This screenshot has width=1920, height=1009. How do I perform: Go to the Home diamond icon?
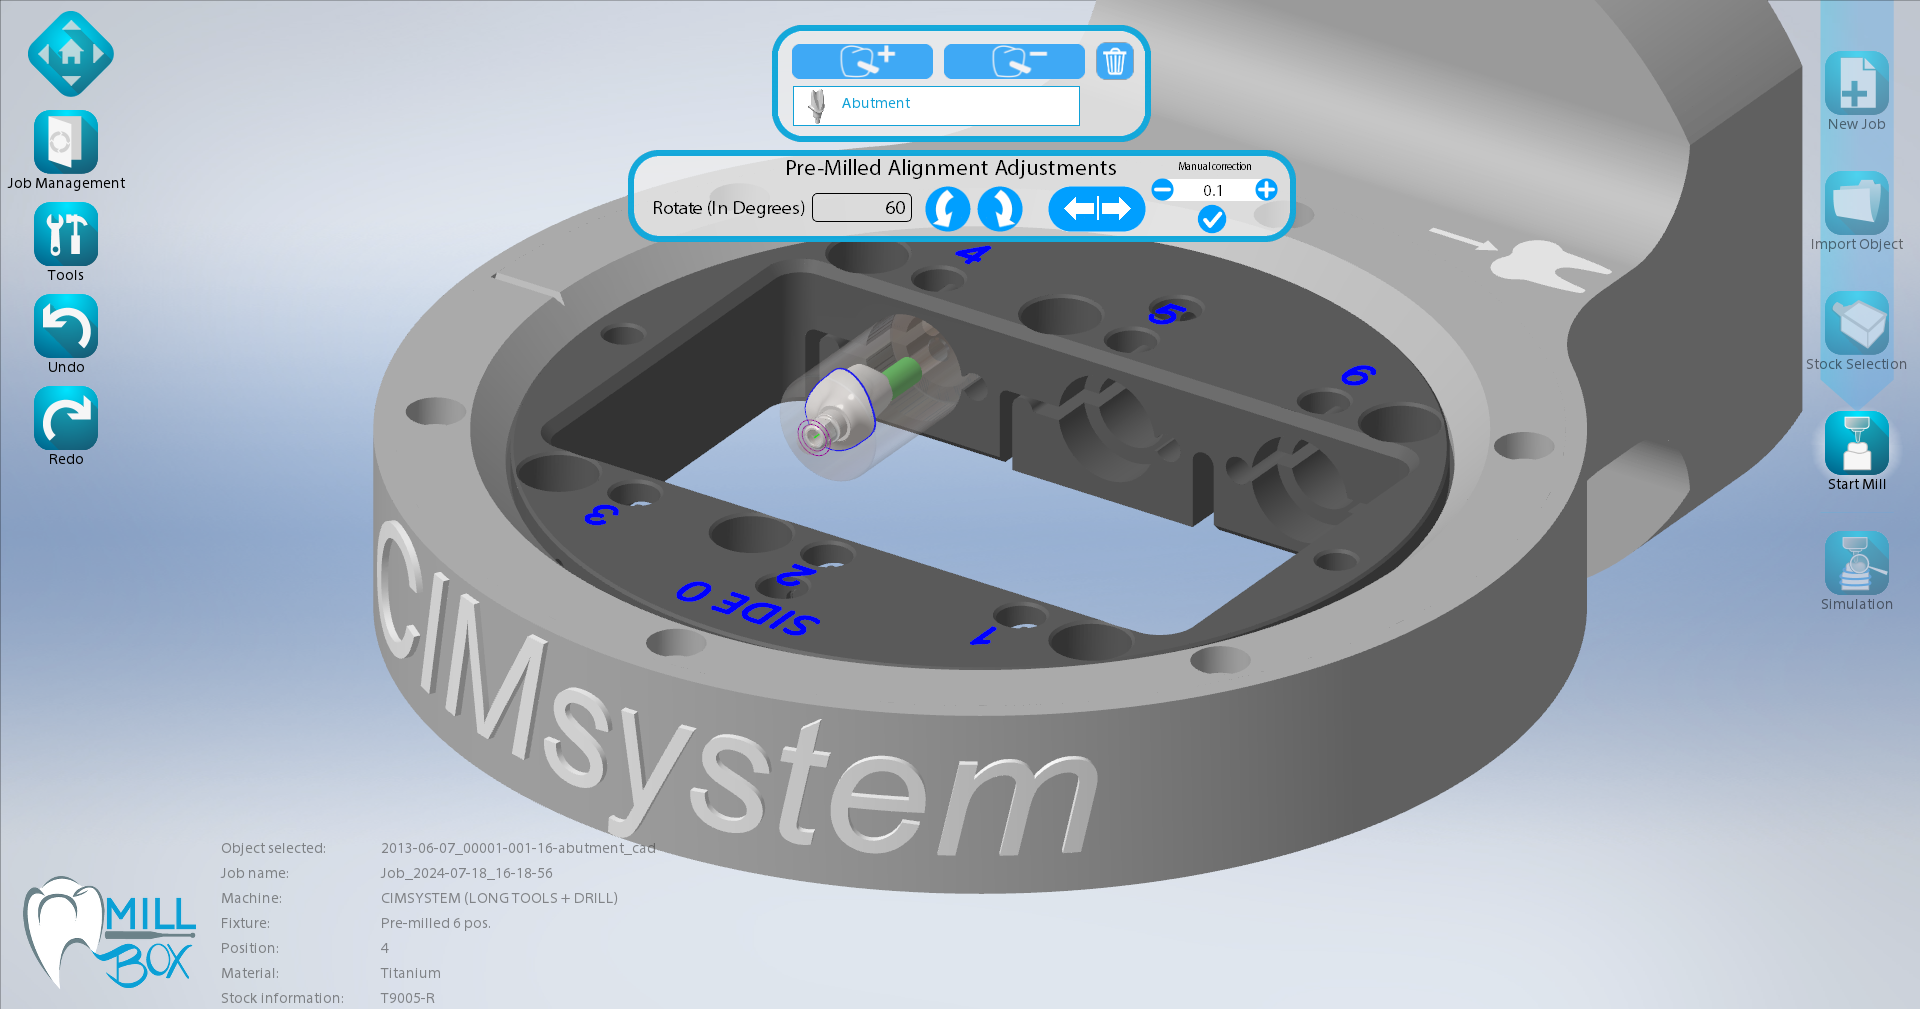(x=70, y=54)
